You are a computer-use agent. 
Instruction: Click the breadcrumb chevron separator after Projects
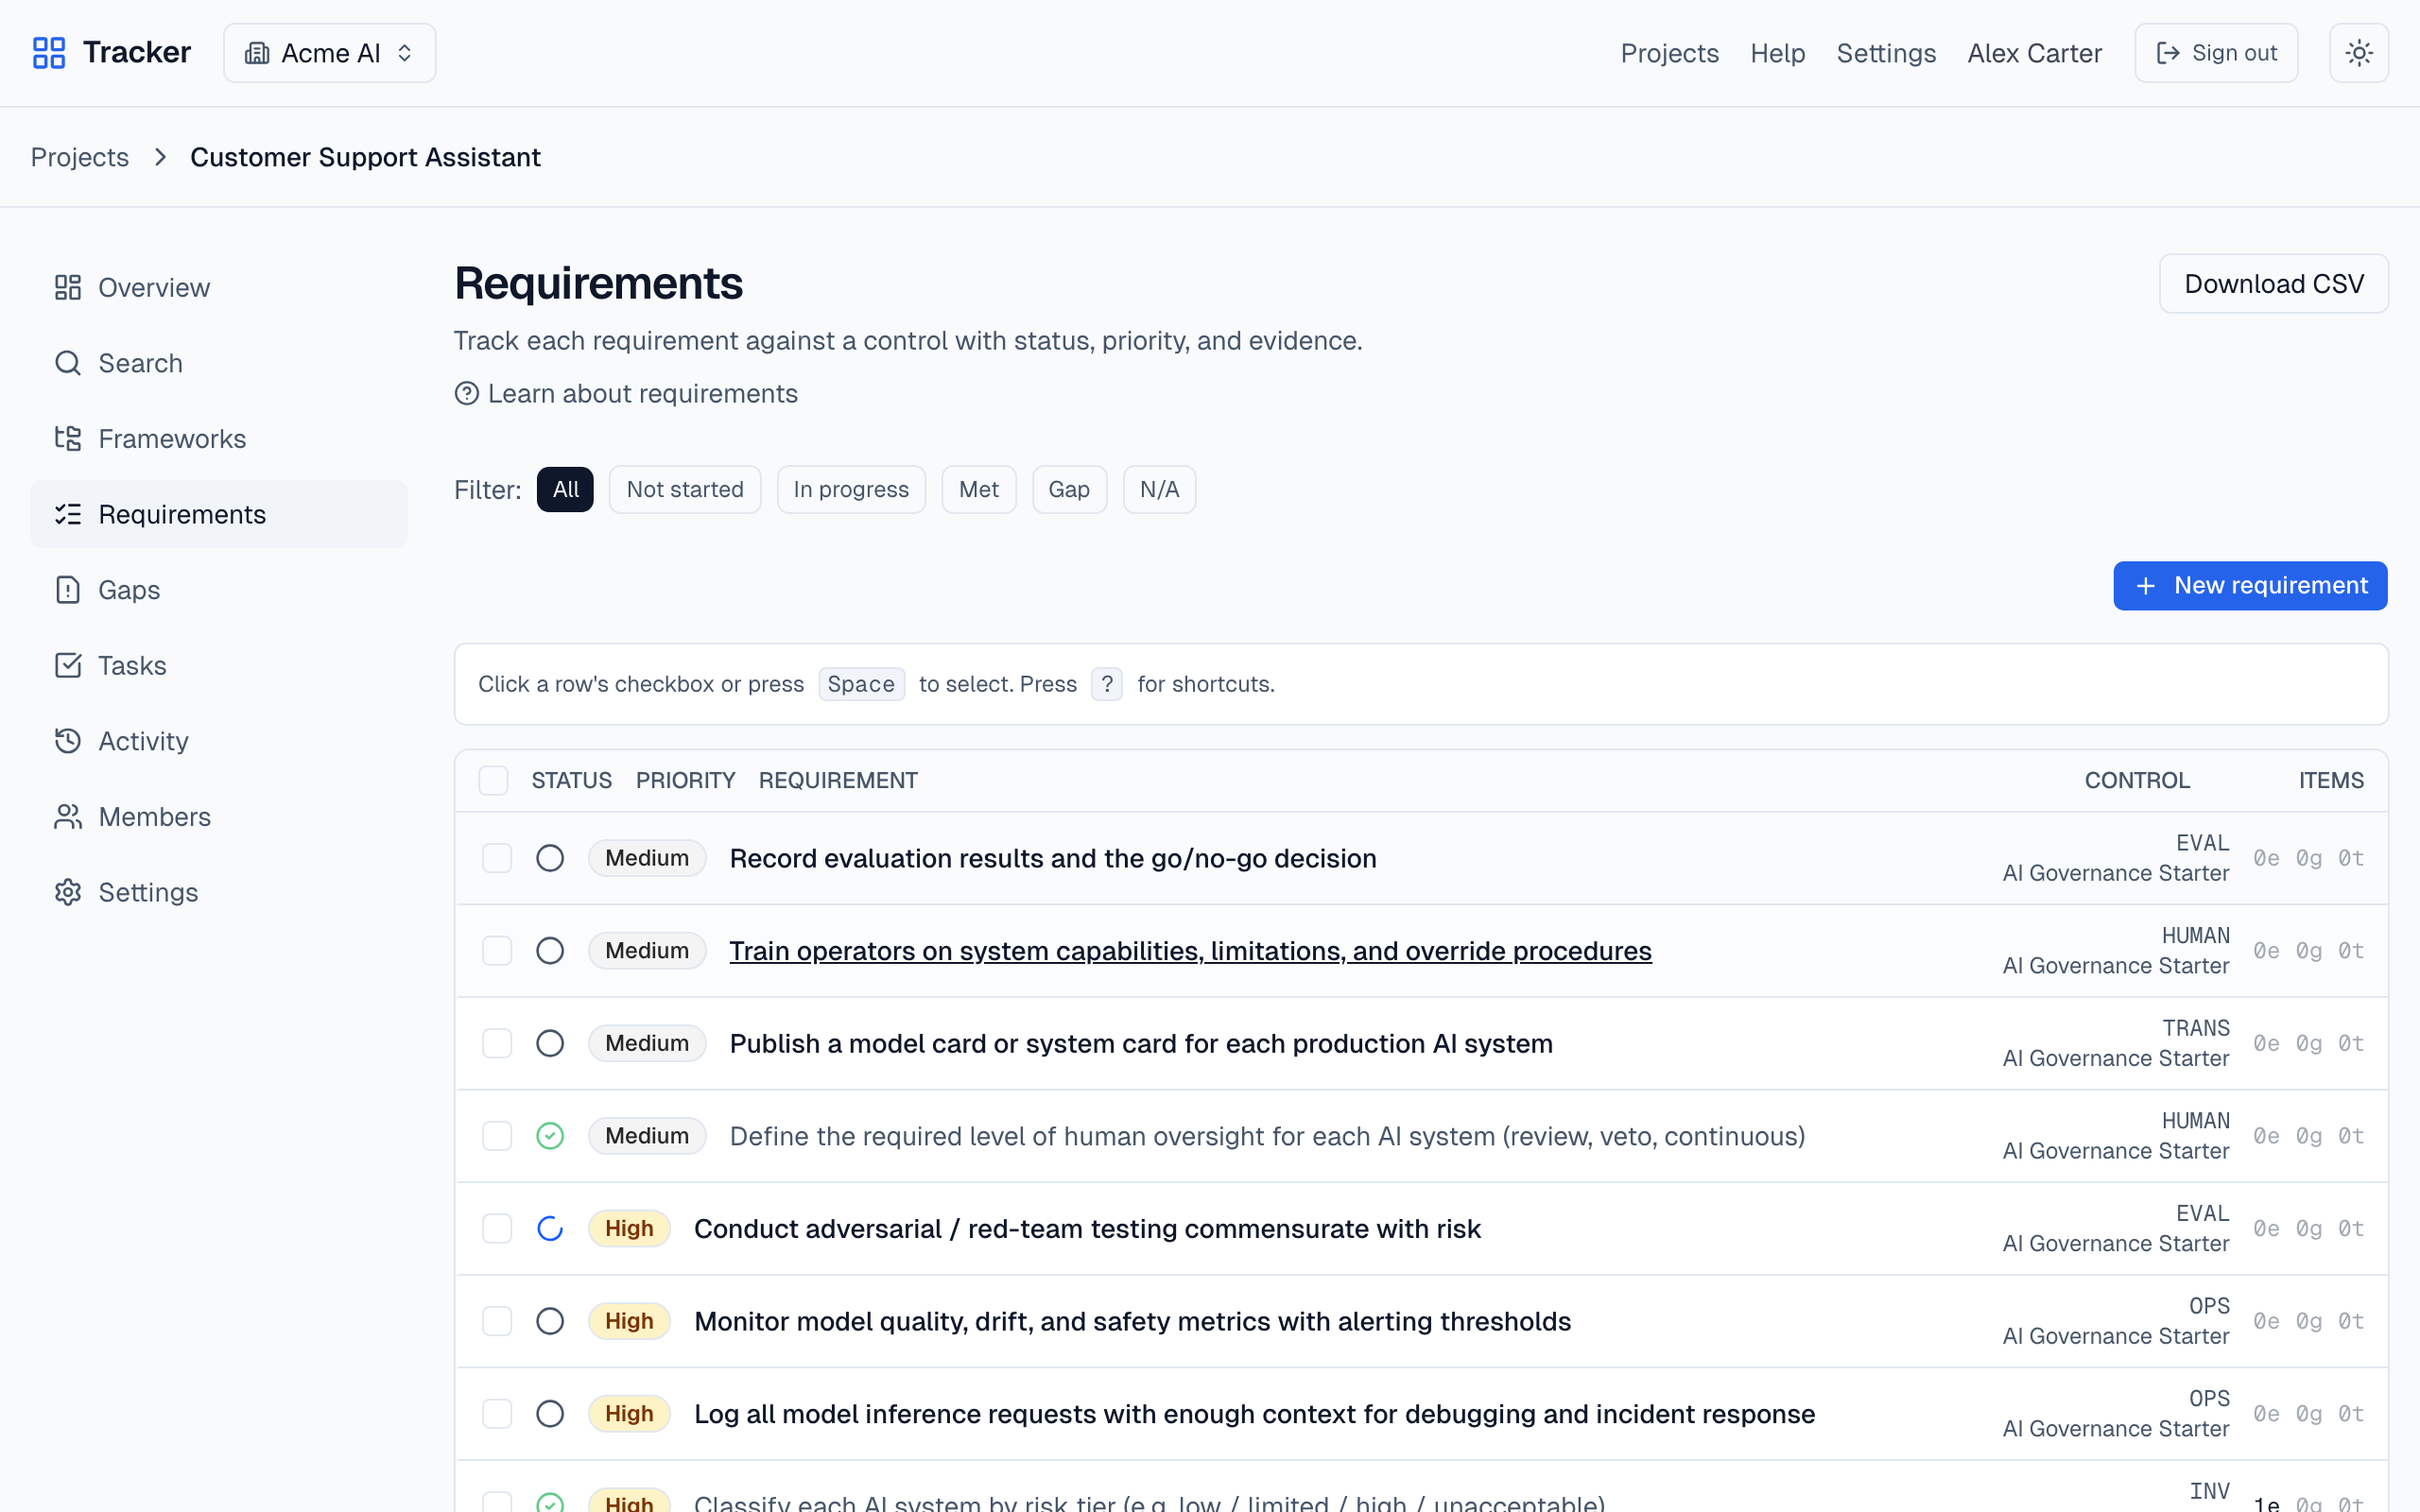click(x=160, y=157)
